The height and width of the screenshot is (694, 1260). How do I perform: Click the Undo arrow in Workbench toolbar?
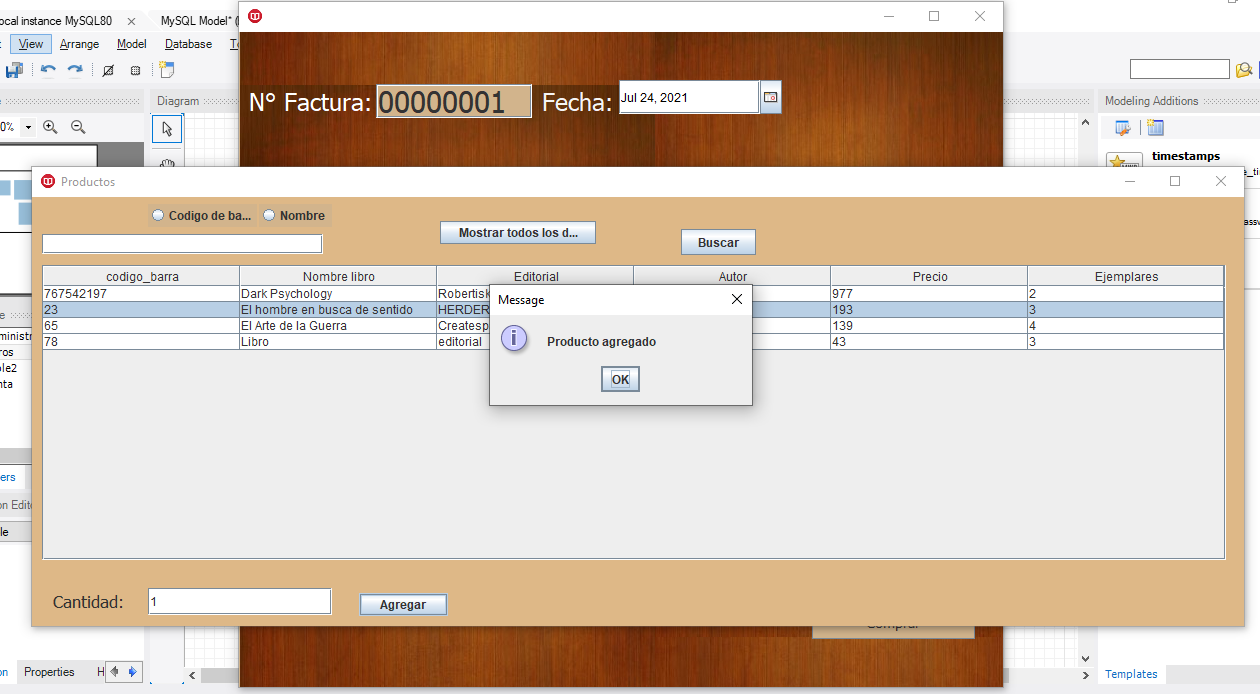pyautogui.click(x=48, y=70)
